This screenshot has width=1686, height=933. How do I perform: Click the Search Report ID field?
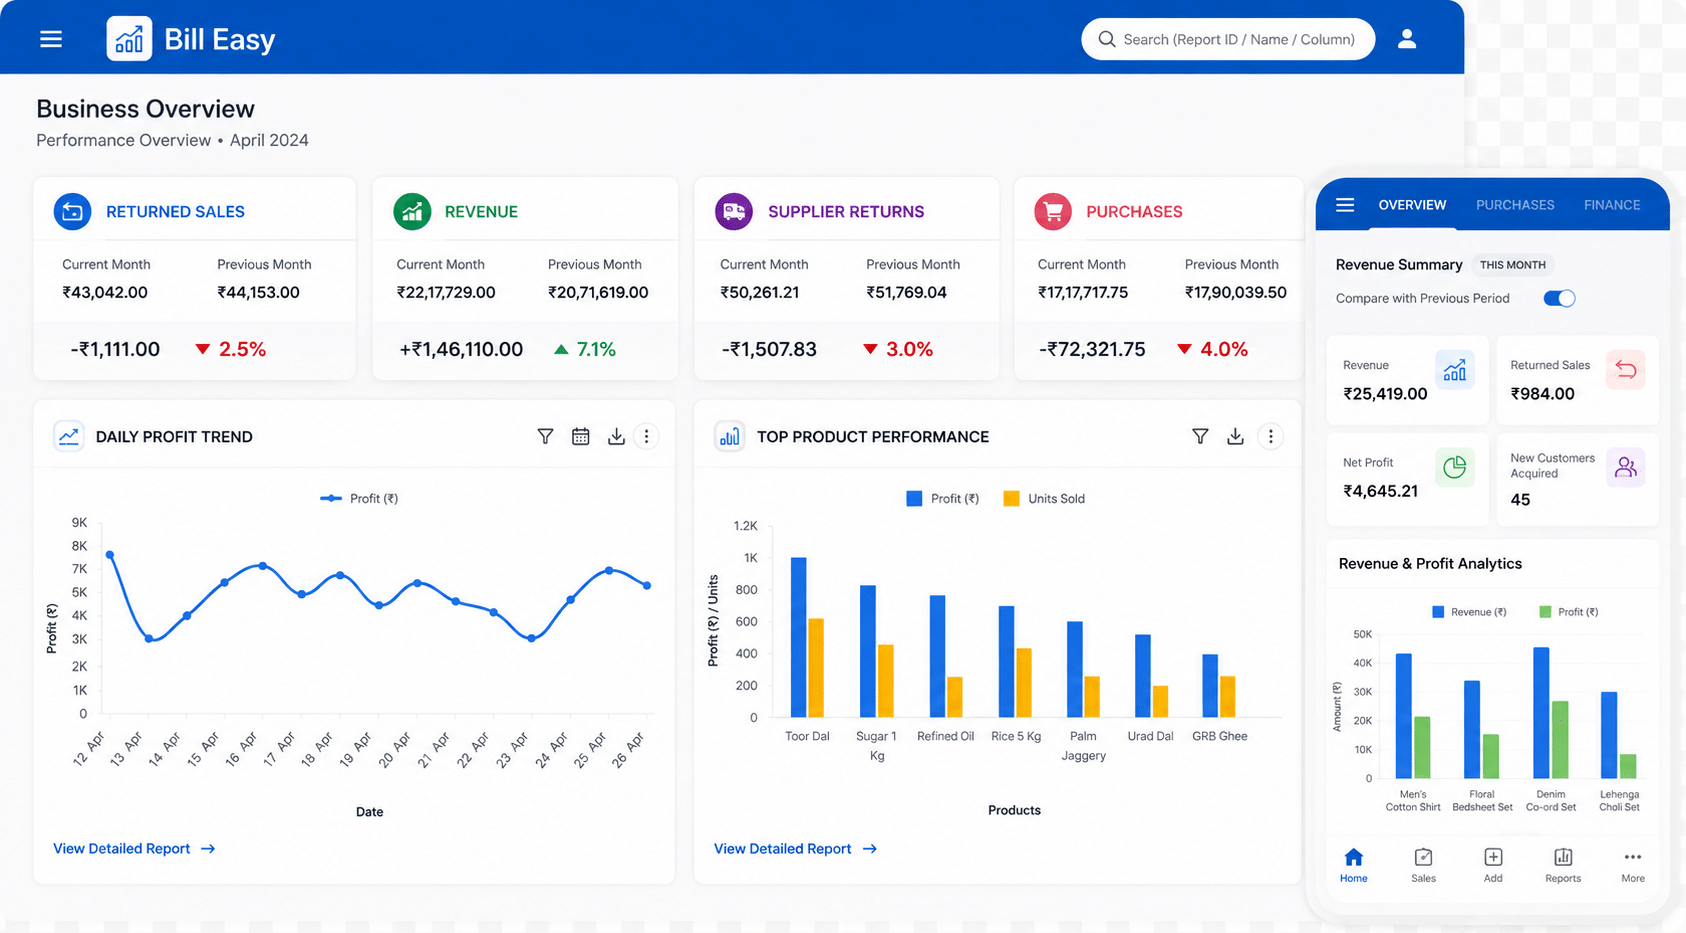coord(1228,39)
